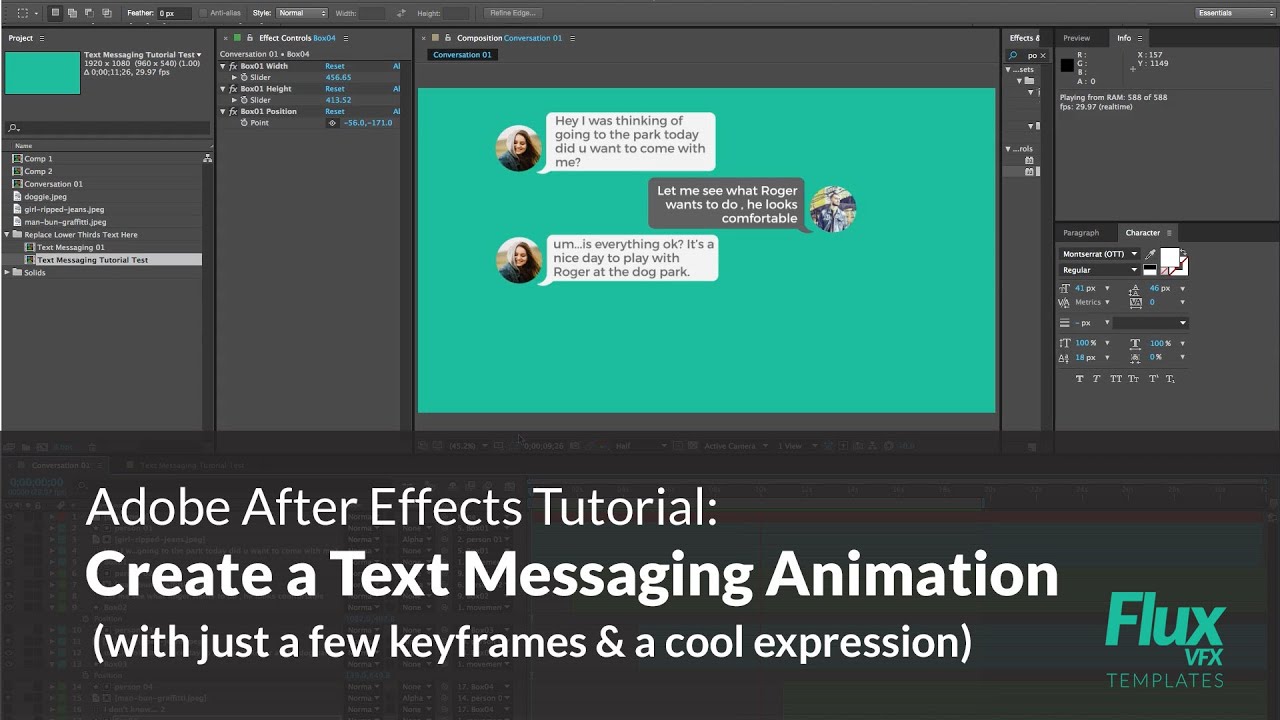Switch to the Info tab
Image resolution: width=1280 pixels, height=720 pixels.
(x=1124, y=38)
